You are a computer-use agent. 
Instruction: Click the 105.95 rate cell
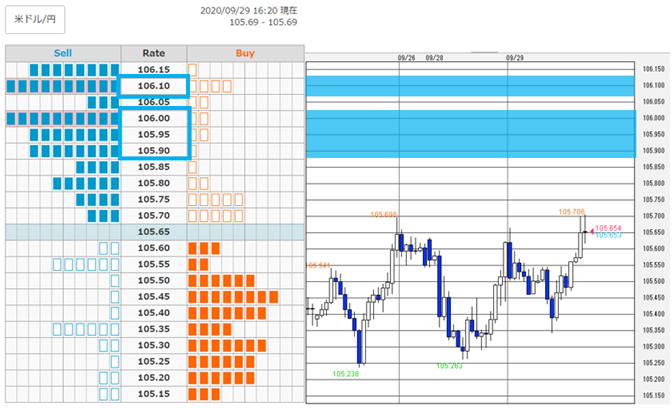click(154, 135)
